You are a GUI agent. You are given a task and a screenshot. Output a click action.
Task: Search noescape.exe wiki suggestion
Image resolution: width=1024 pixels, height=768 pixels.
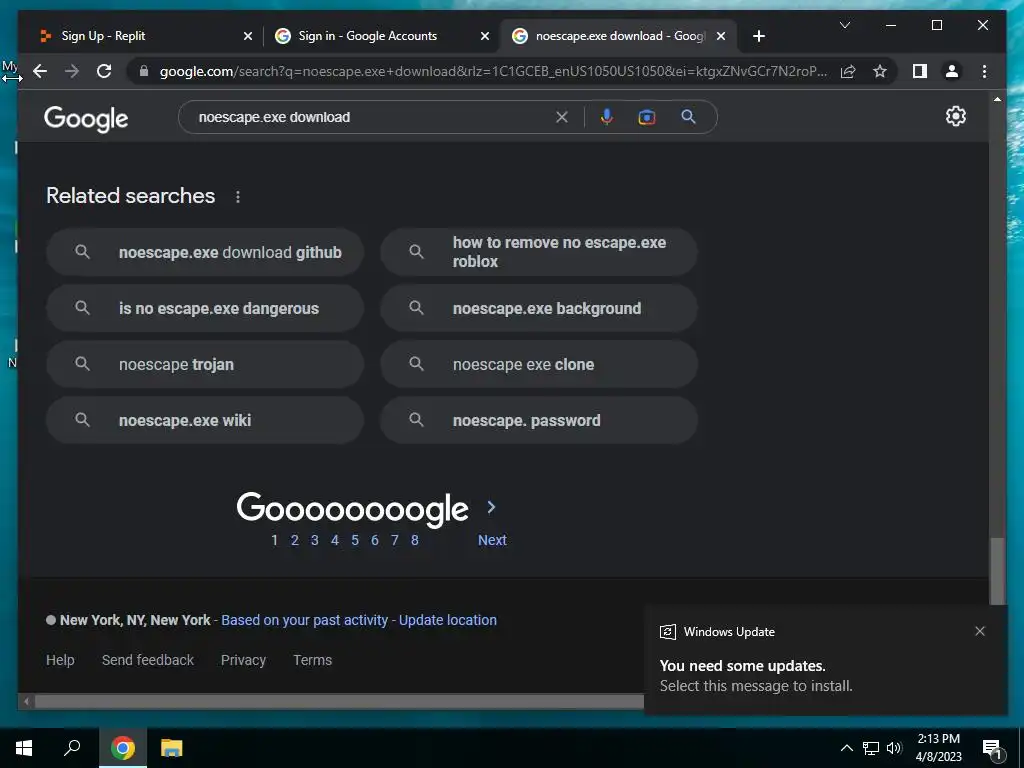pos(204,421)
